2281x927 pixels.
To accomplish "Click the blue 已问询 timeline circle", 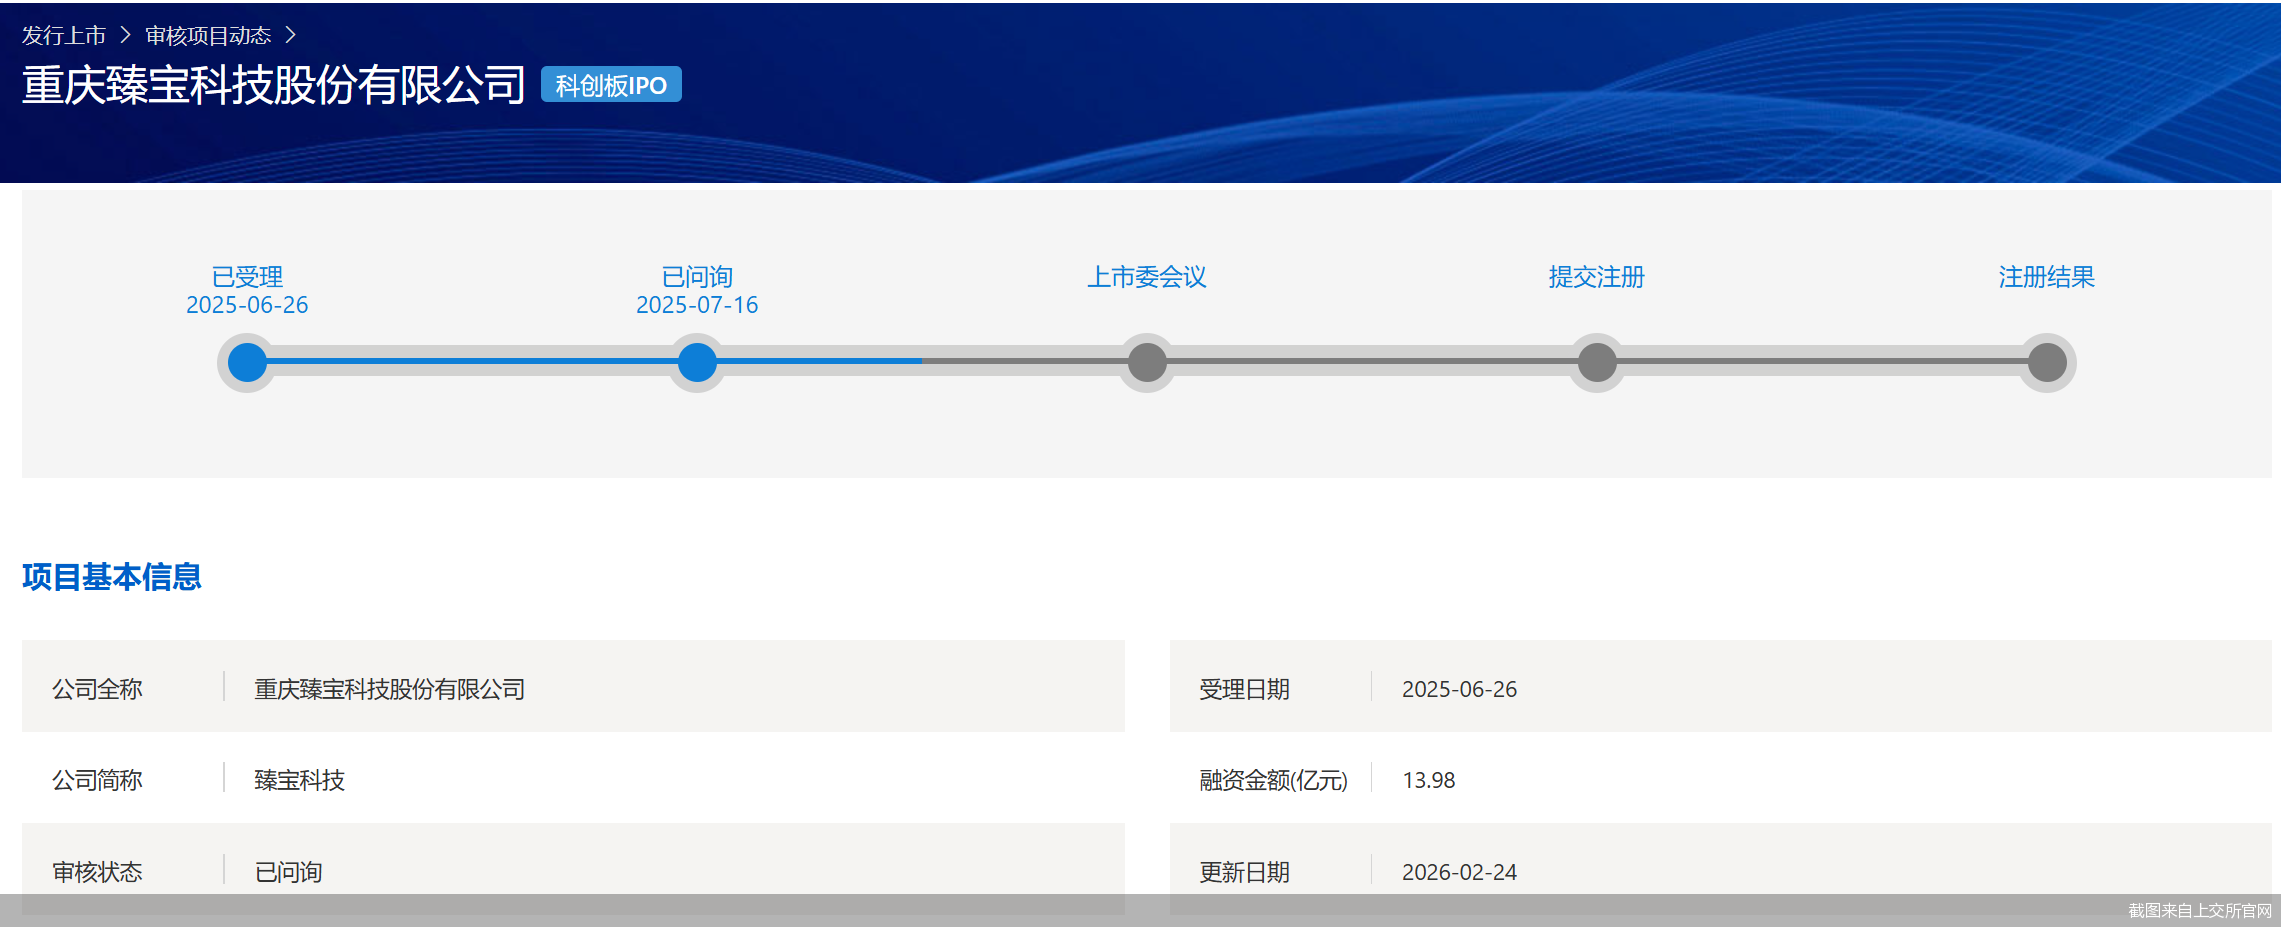I will pyautogui.click(x=697, y=362).
